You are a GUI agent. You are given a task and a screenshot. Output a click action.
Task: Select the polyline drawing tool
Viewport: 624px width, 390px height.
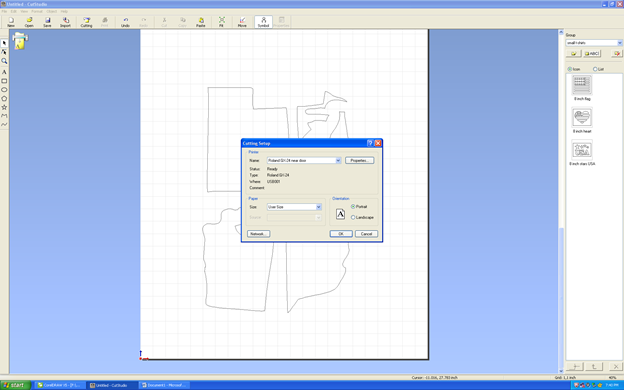[4, 116]
